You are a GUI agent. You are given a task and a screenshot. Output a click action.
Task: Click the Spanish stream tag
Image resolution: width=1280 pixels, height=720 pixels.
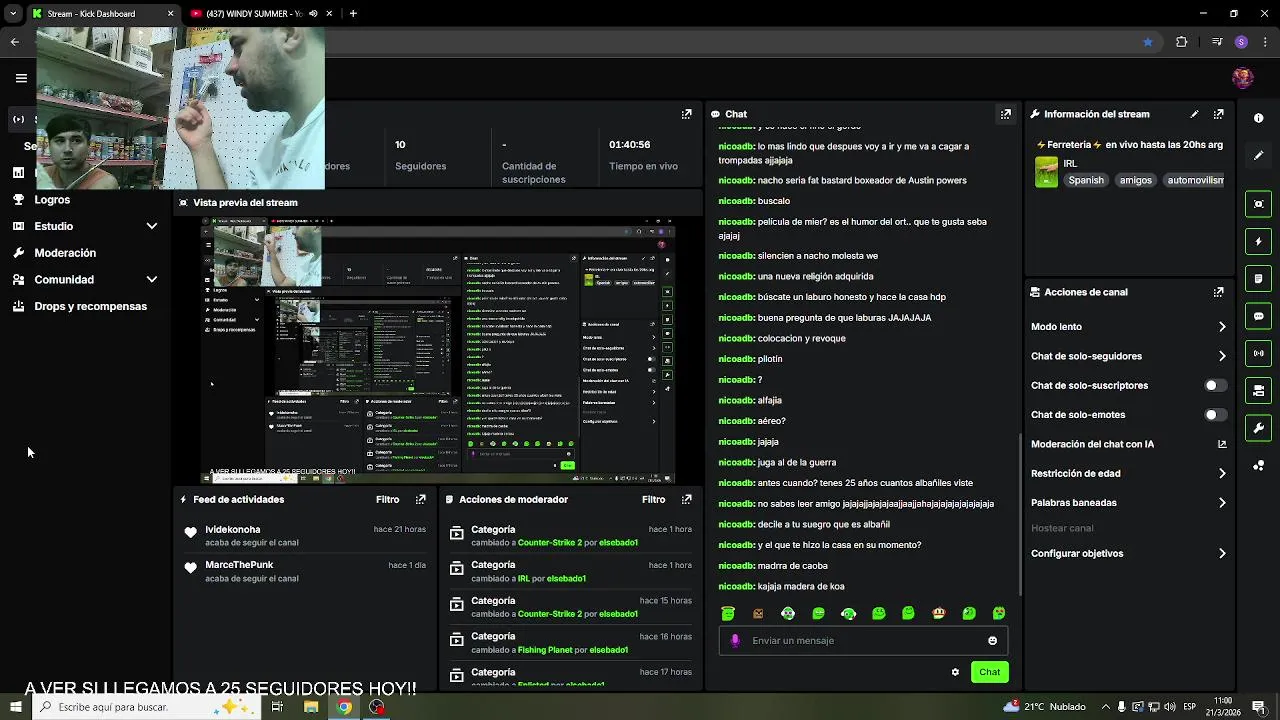pyautogui.click(x=1086, y=180)
